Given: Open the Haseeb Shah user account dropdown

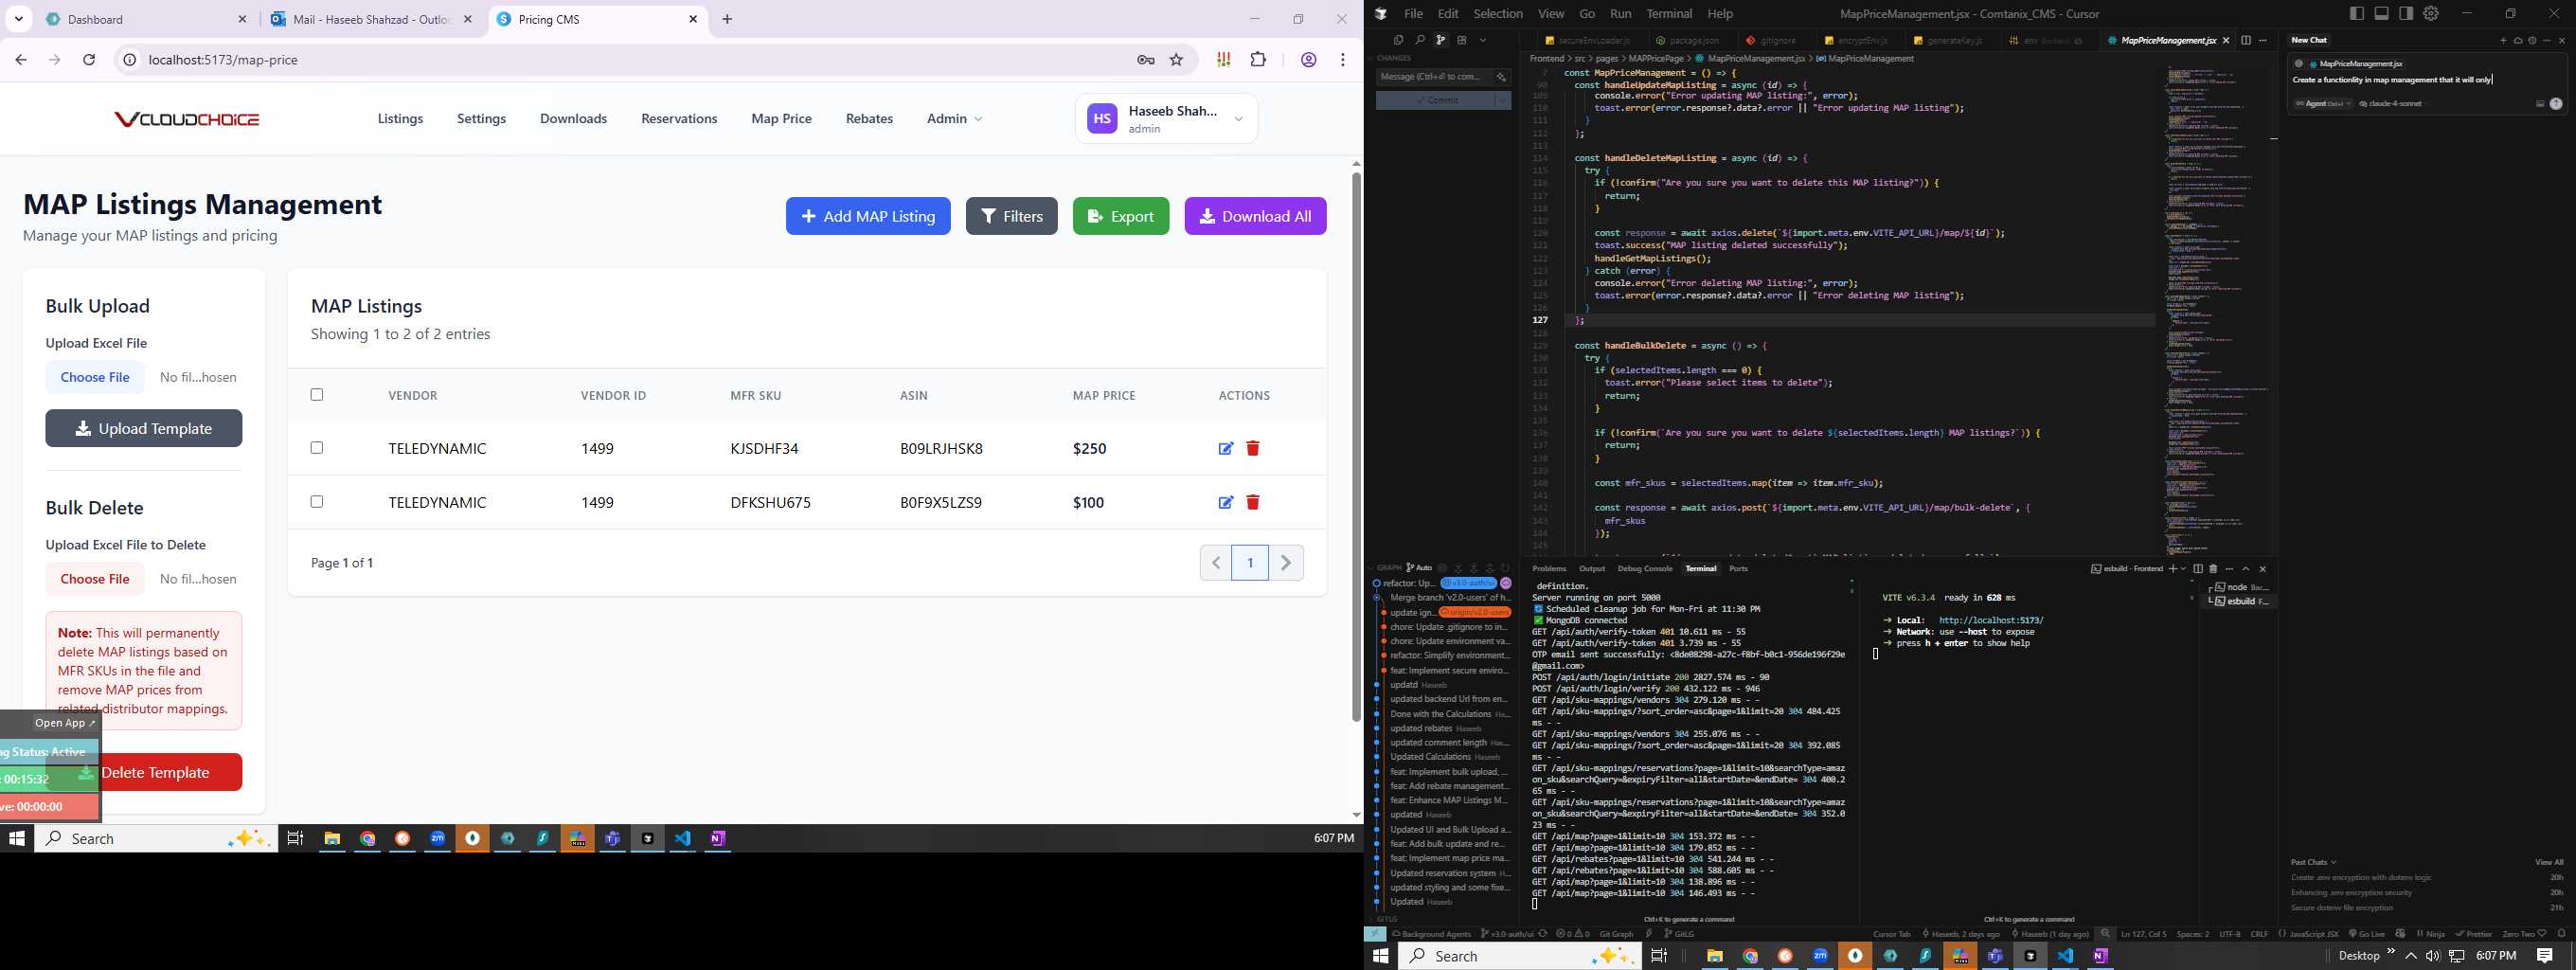Looking at the screenshot, I should tap(1166, 118).
